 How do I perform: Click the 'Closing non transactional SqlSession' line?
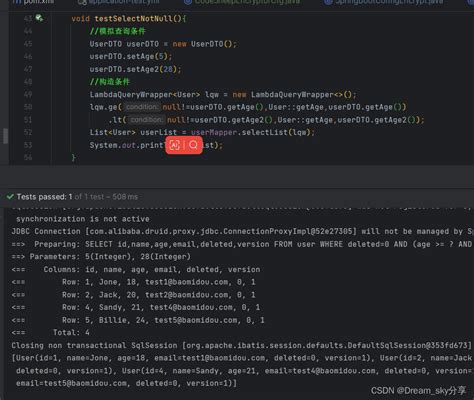click(x=242, y=345)
